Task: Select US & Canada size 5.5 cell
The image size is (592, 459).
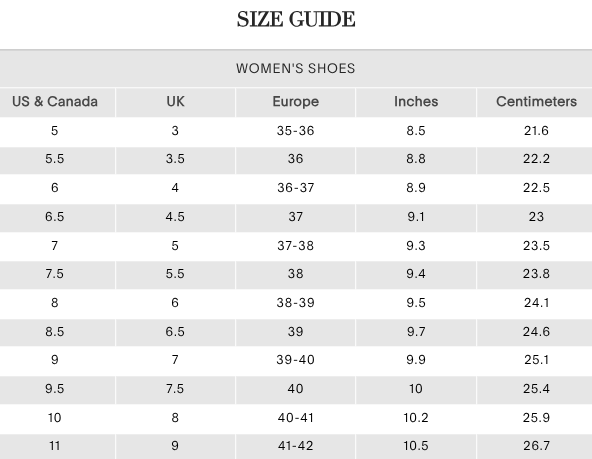Action: pos(55,159)
